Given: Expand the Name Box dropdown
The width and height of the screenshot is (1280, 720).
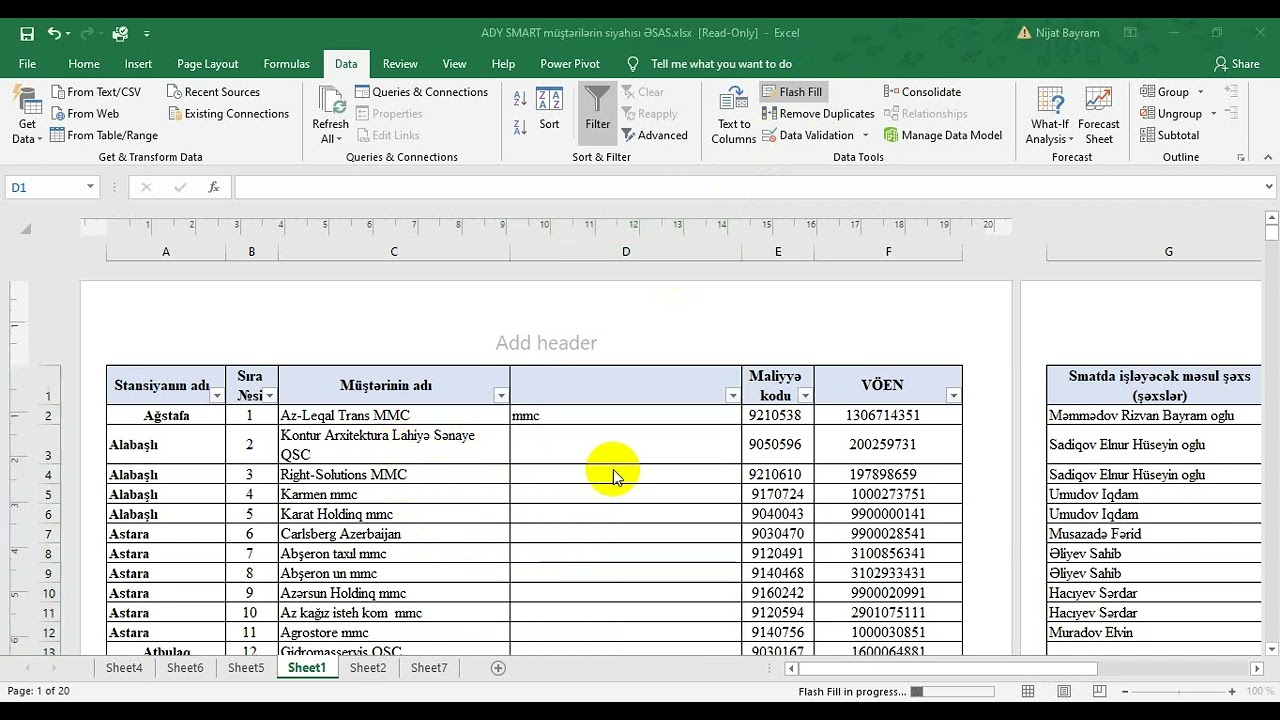Looking at the screenshot, I should (90, 187).
